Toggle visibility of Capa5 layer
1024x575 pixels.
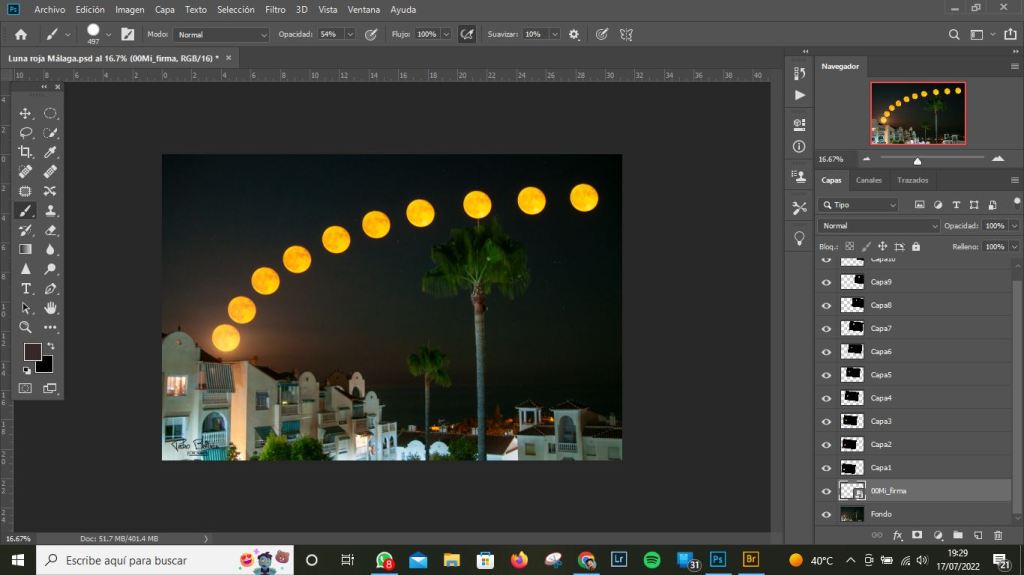coord(826,375)
